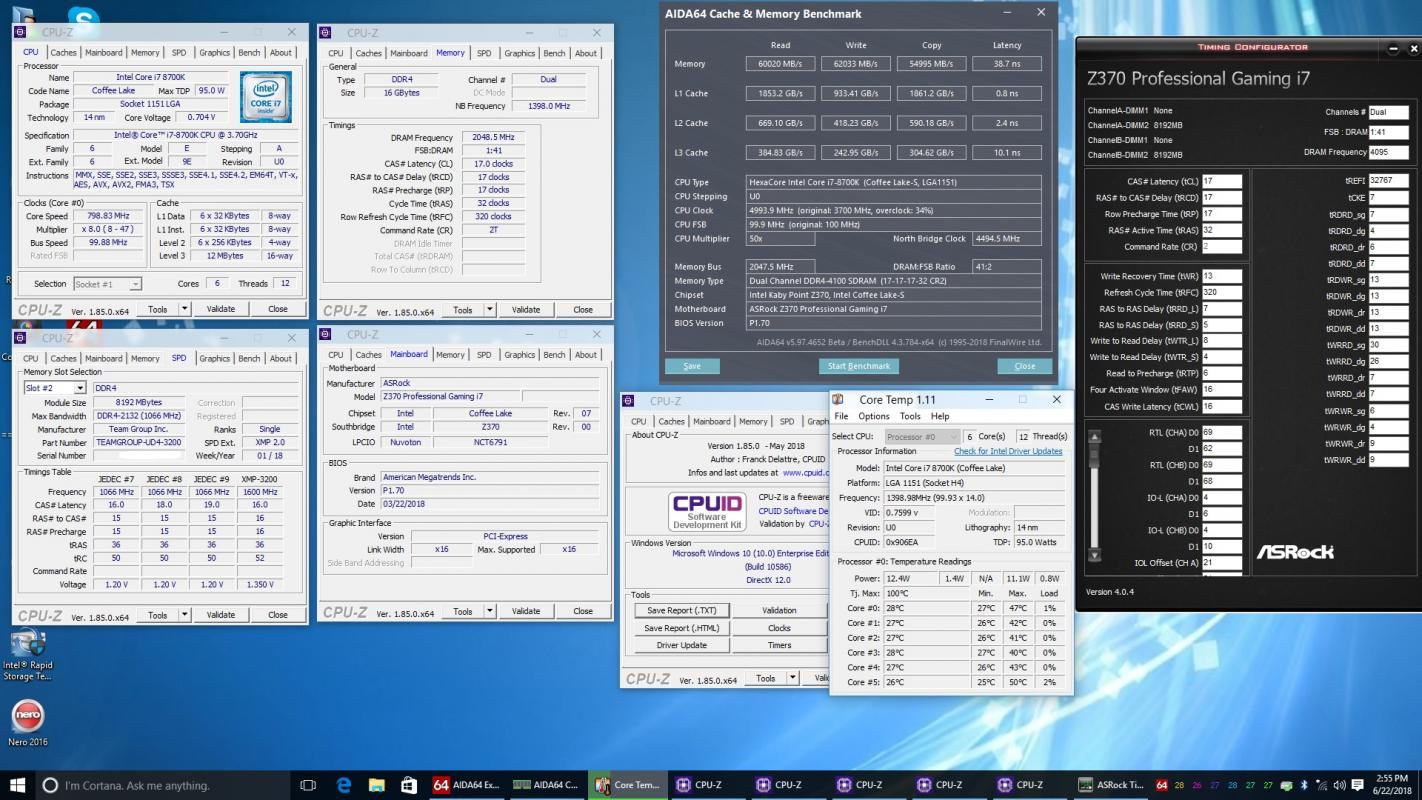Viewport: 1422px width, 800px height.
Task: Switch to Bench tab in SPD CPU-Z window
Action: click(x=249, y=358)
